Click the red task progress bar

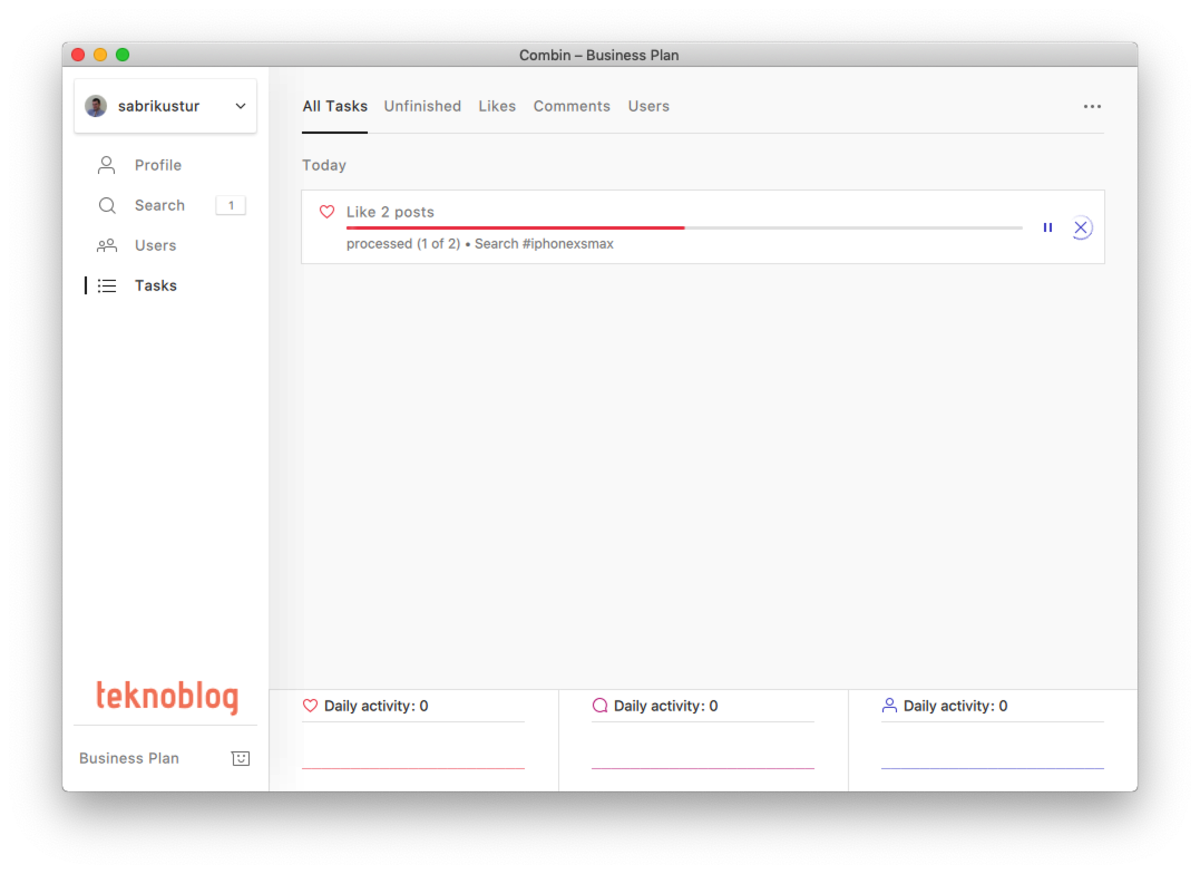pos(515,228)
